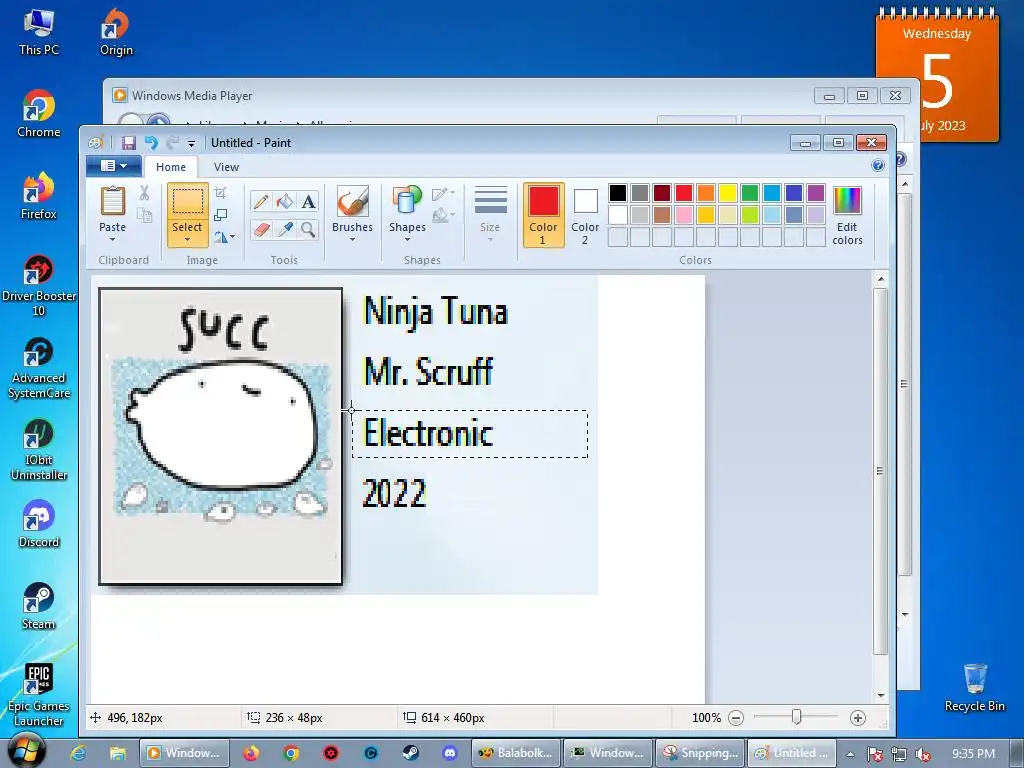Open Recycle Bin on desktop
The image size is (1024, 768).
pyautogui.click(x=974, y=687)
